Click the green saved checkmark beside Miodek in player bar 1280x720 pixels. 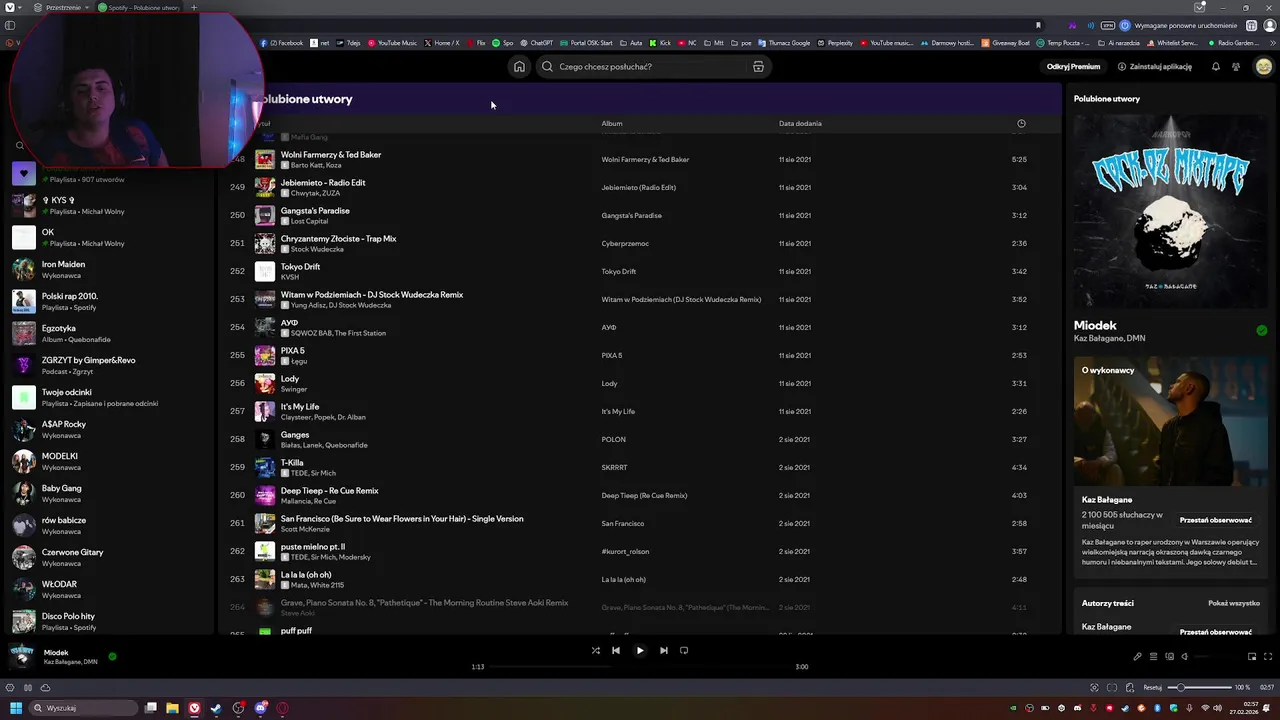(x=112, y=657)
